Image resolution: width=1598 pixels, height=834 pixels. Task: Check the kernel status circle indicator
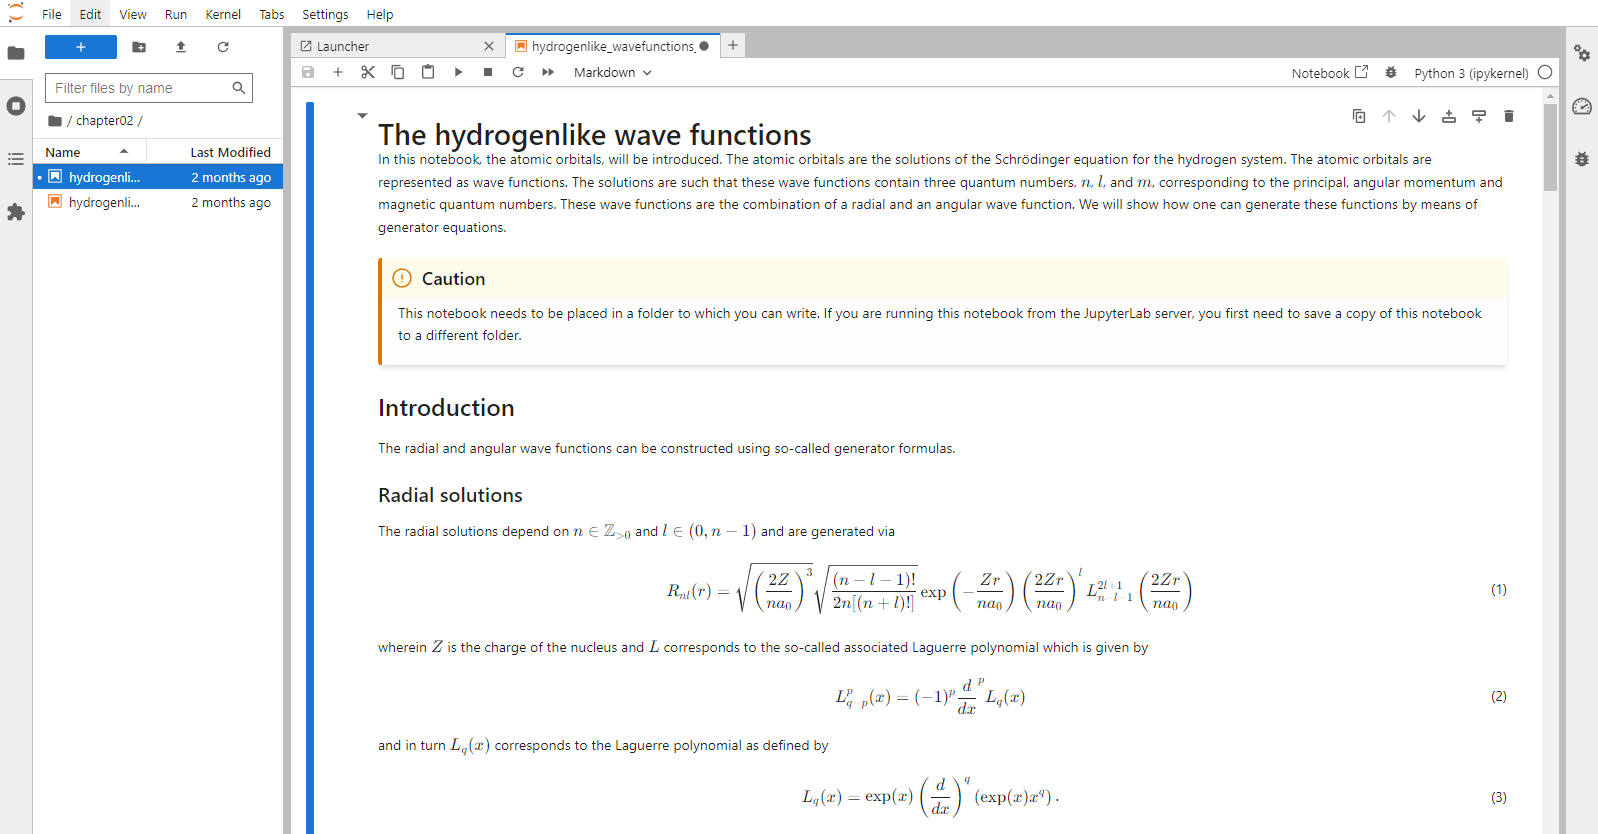pos(1545,72)
